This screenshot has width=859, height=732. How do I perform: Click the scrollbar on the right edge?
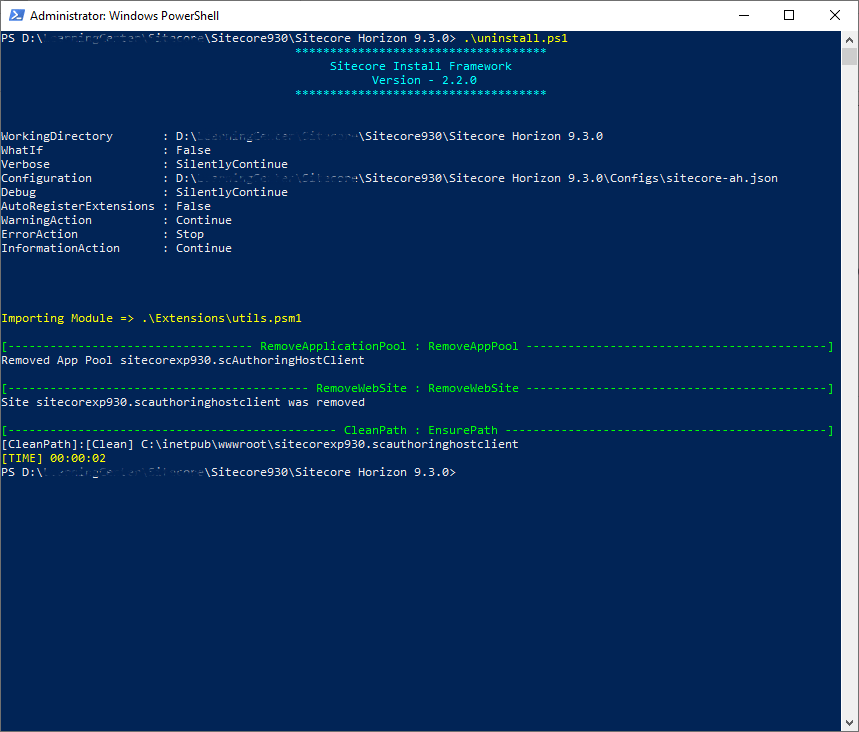tap(851, 300)
